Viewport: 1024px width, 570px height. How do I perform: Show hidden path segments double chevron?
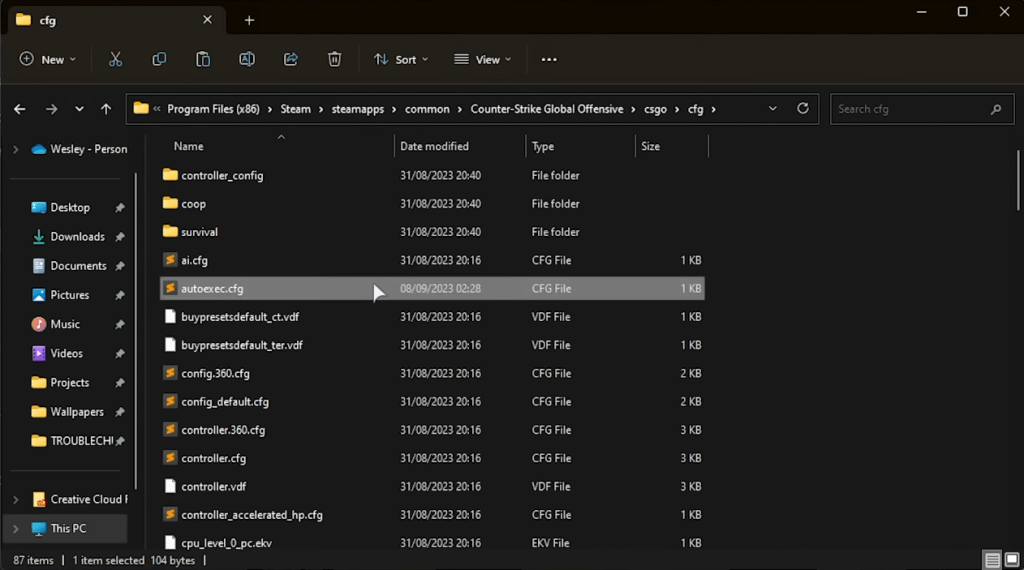[x=157, y=109]
